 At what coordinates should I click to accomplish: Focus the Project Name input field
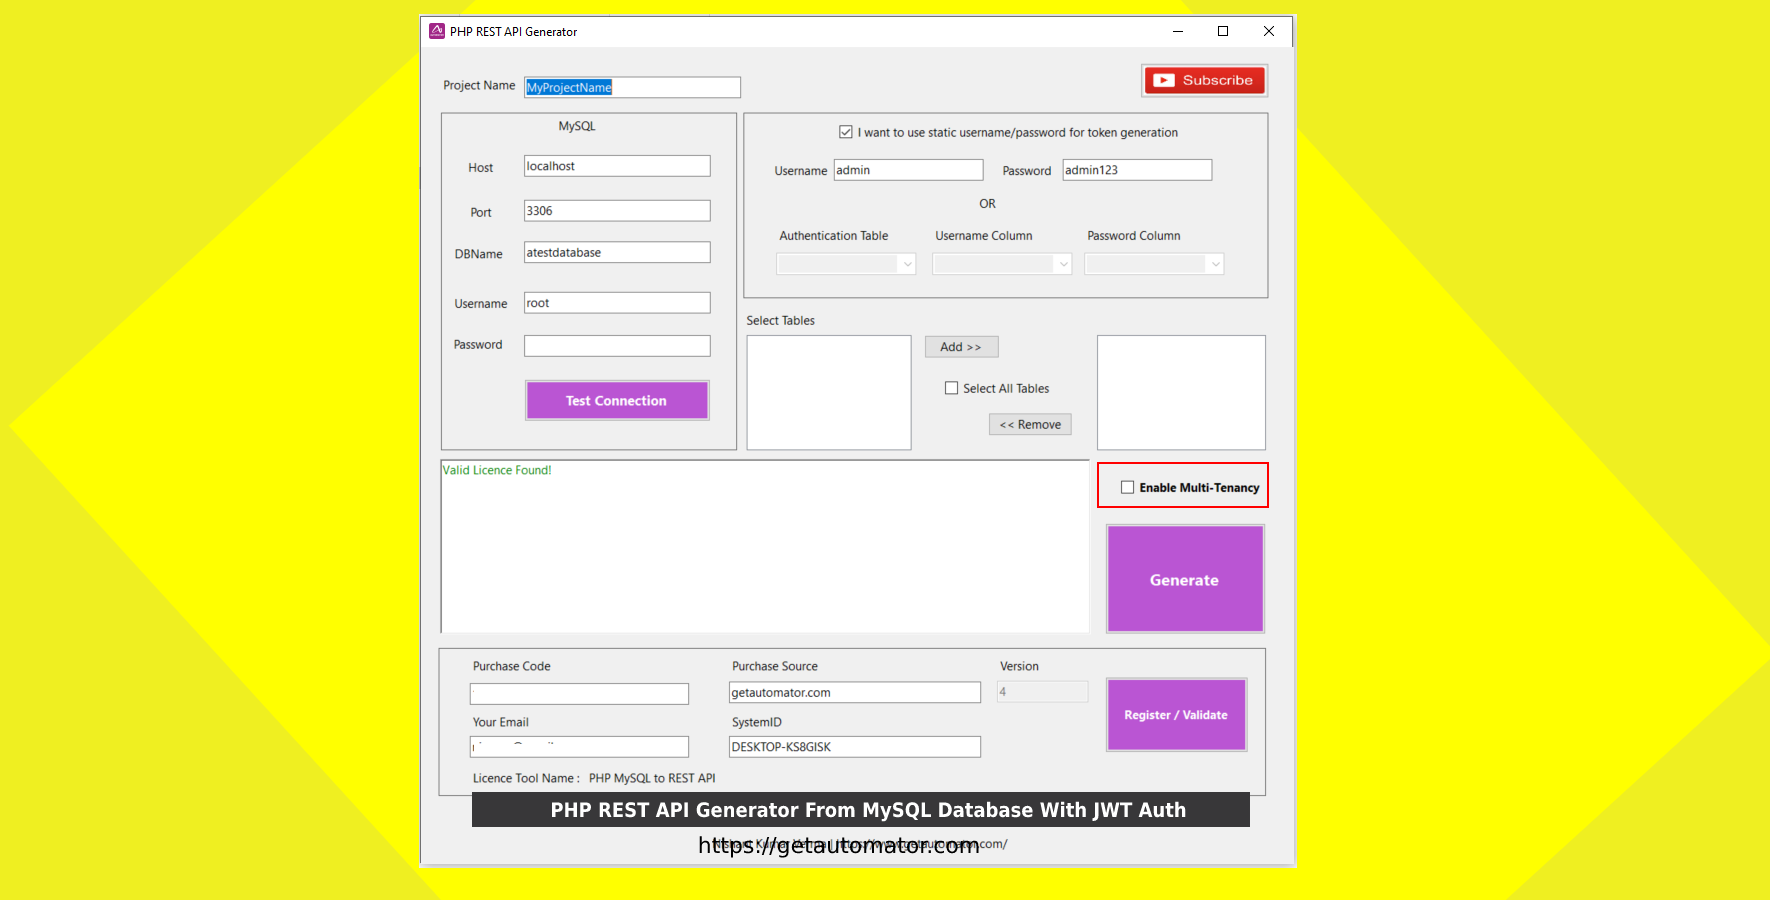tap(632, 87)
